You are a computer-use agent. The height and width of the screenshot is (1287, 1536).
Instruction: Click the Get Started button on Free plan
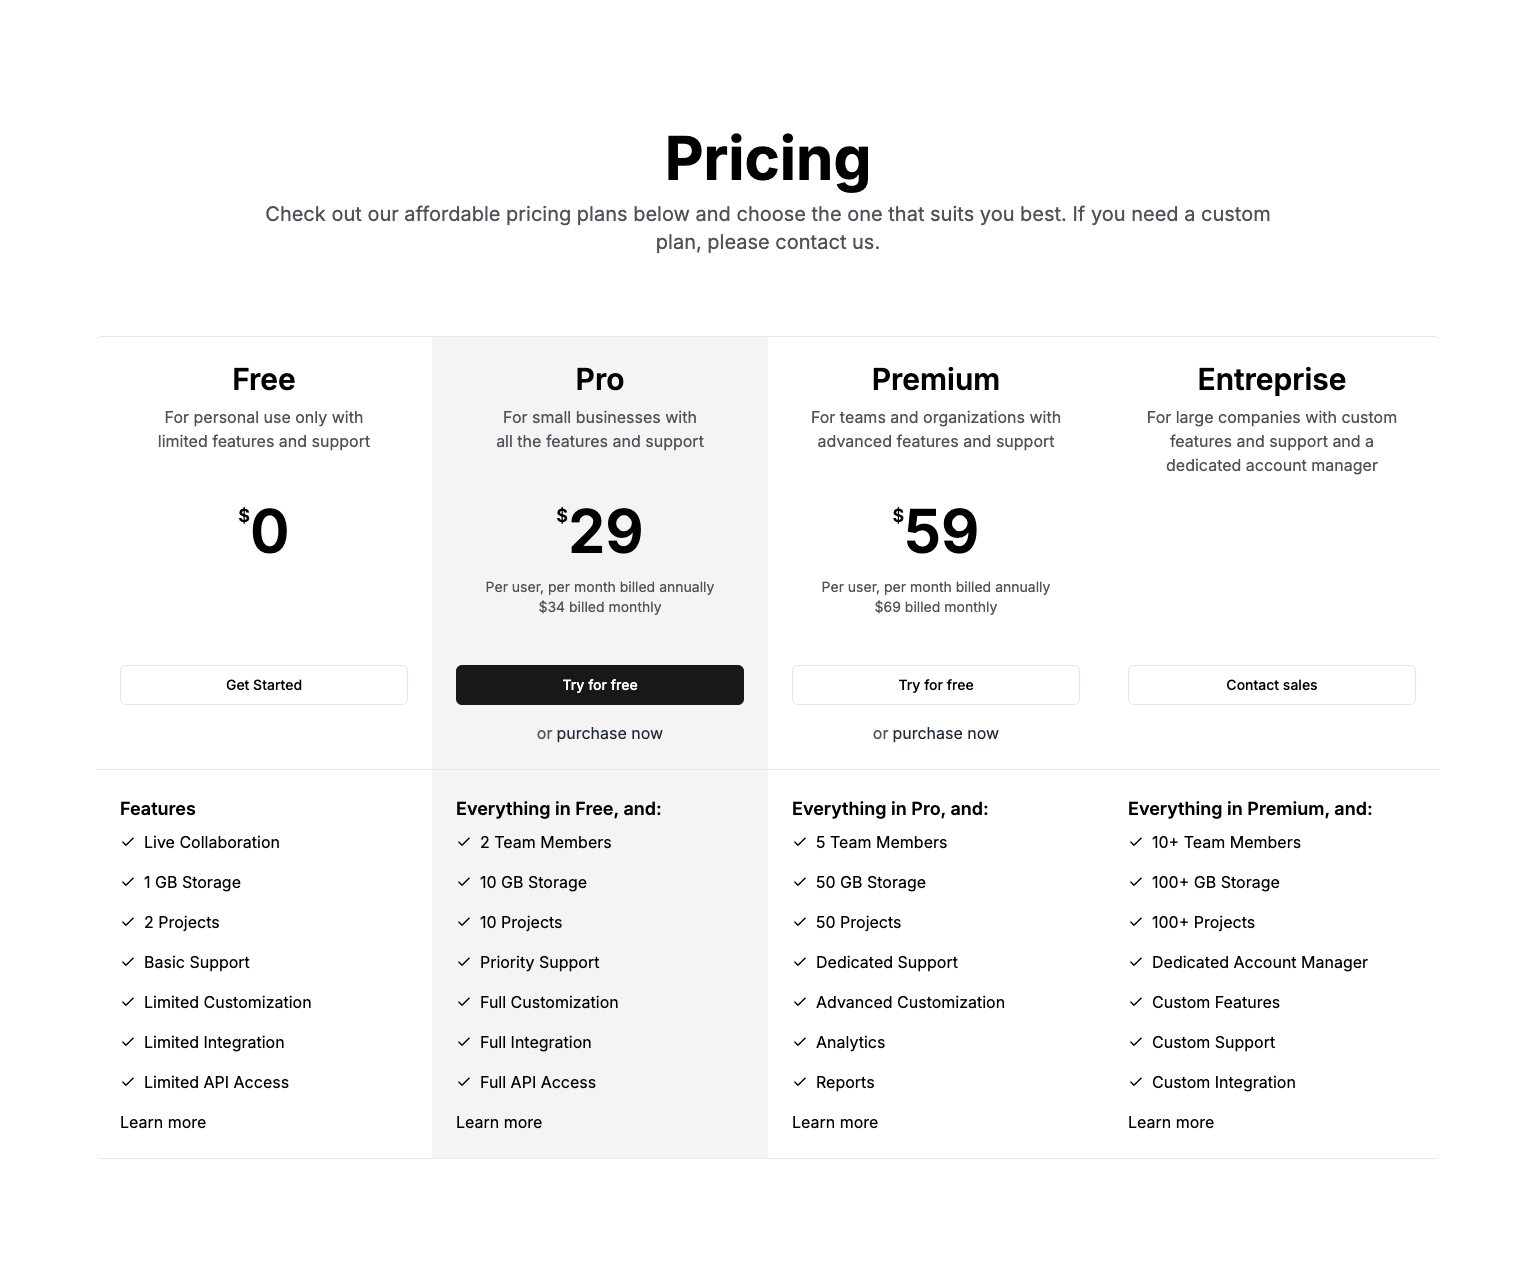264,685
